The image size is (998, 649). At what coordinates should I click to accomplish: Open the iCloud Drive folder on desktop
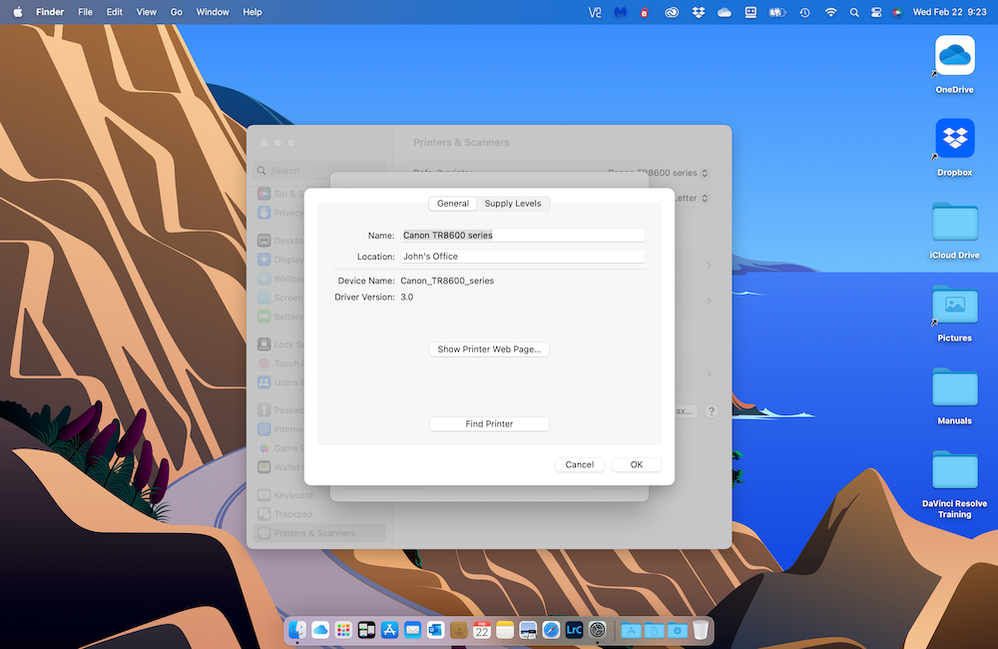pos(954,223)
